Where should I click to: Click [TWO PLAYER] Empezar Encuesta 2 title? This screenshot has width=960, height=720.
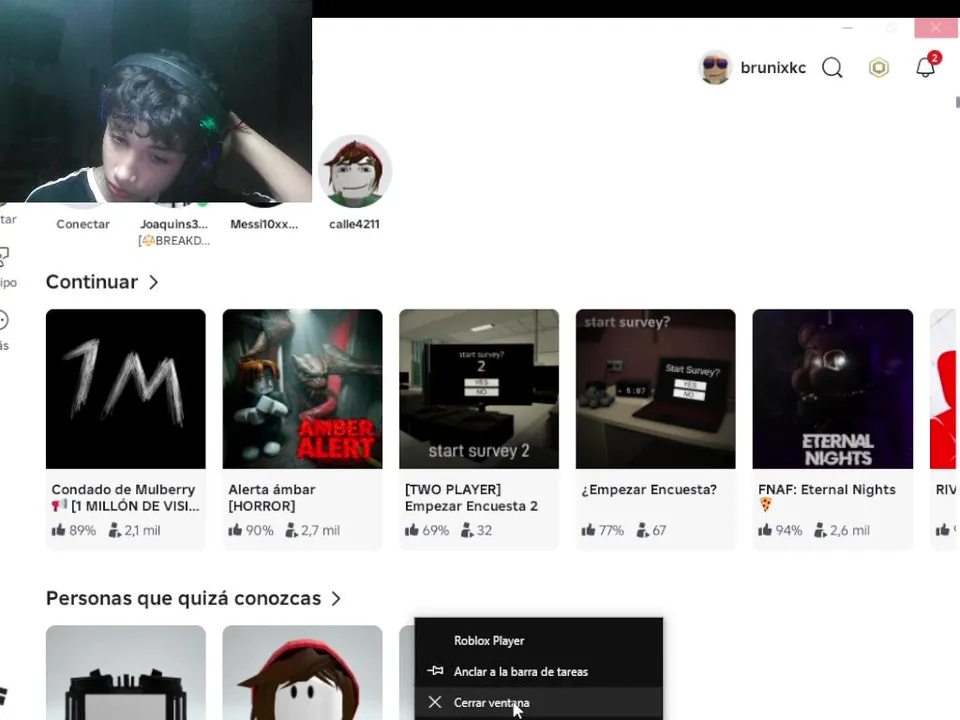click(x=471, y=498)
